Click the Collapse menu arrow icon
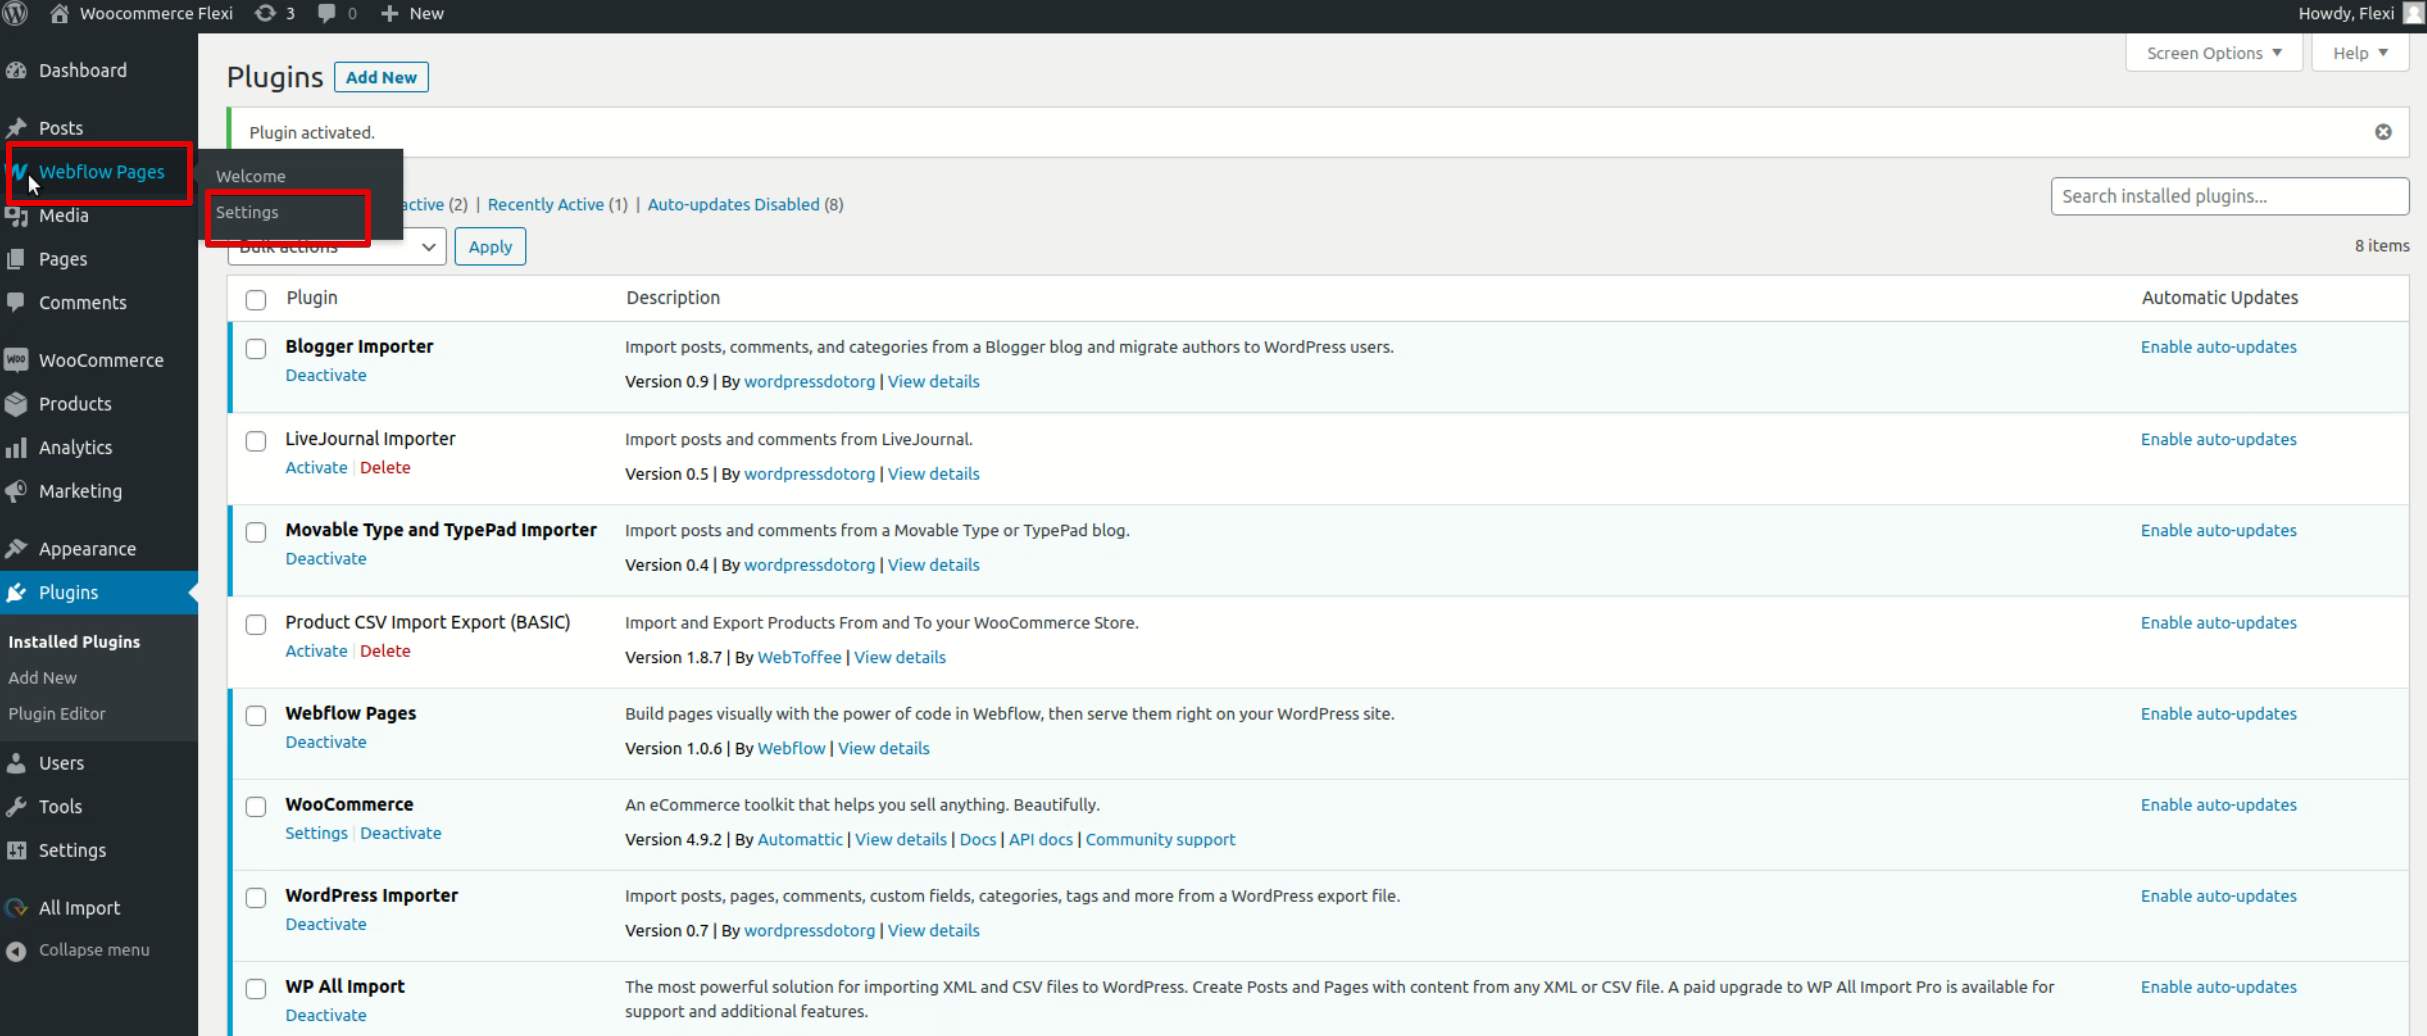Viewport: 2427px width, 1036px height. click(16, 950)
